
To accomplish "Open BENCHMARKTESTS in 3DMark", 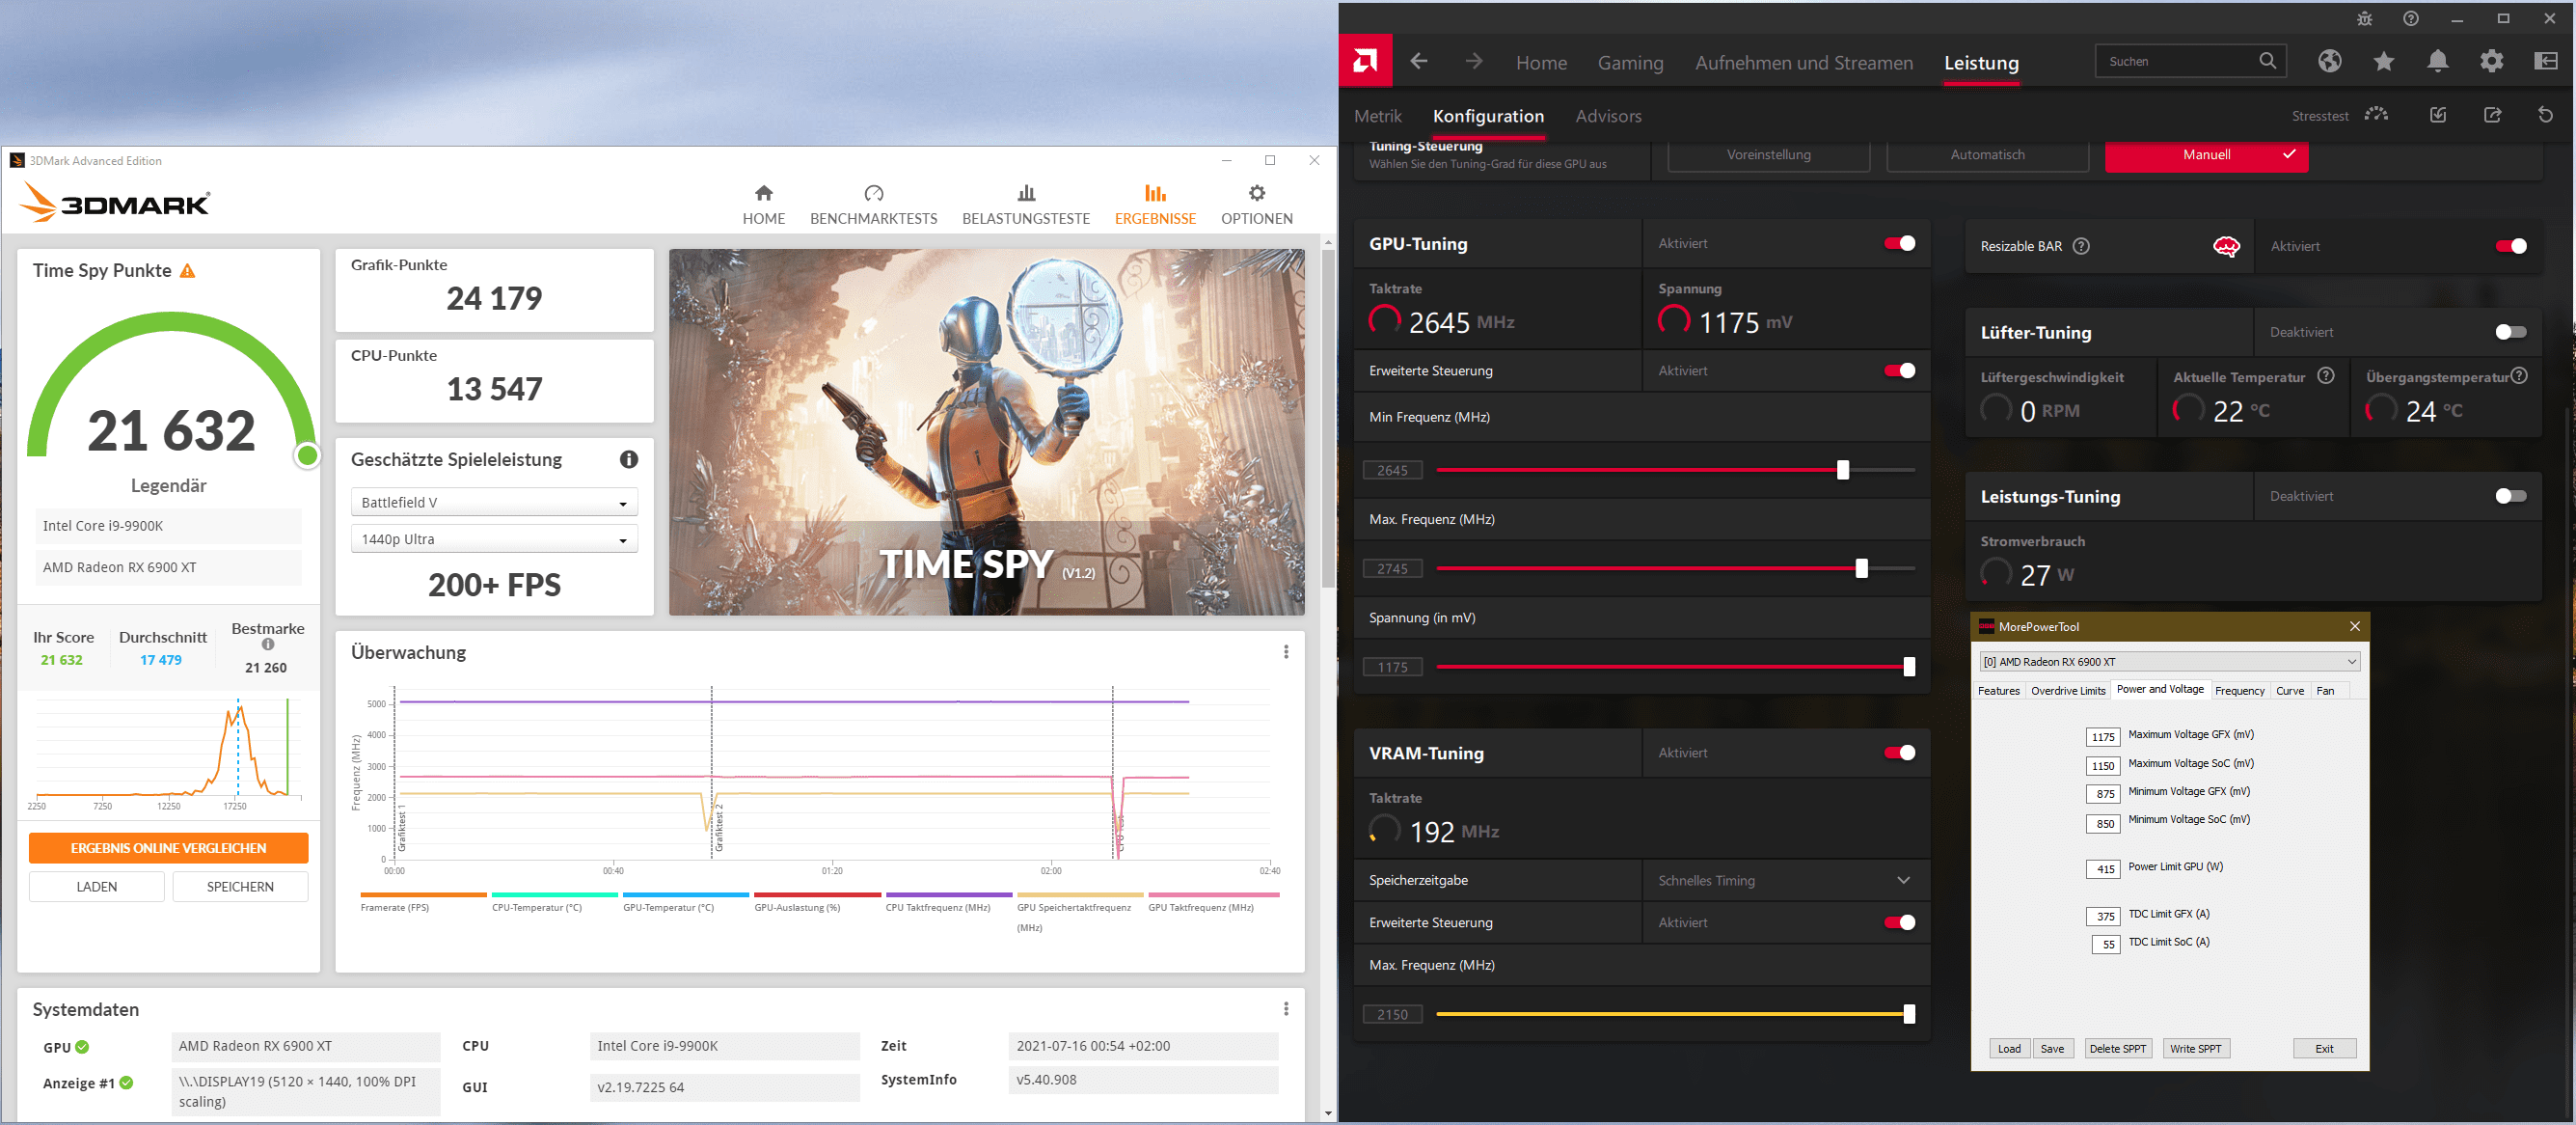I will coord(874,204).
